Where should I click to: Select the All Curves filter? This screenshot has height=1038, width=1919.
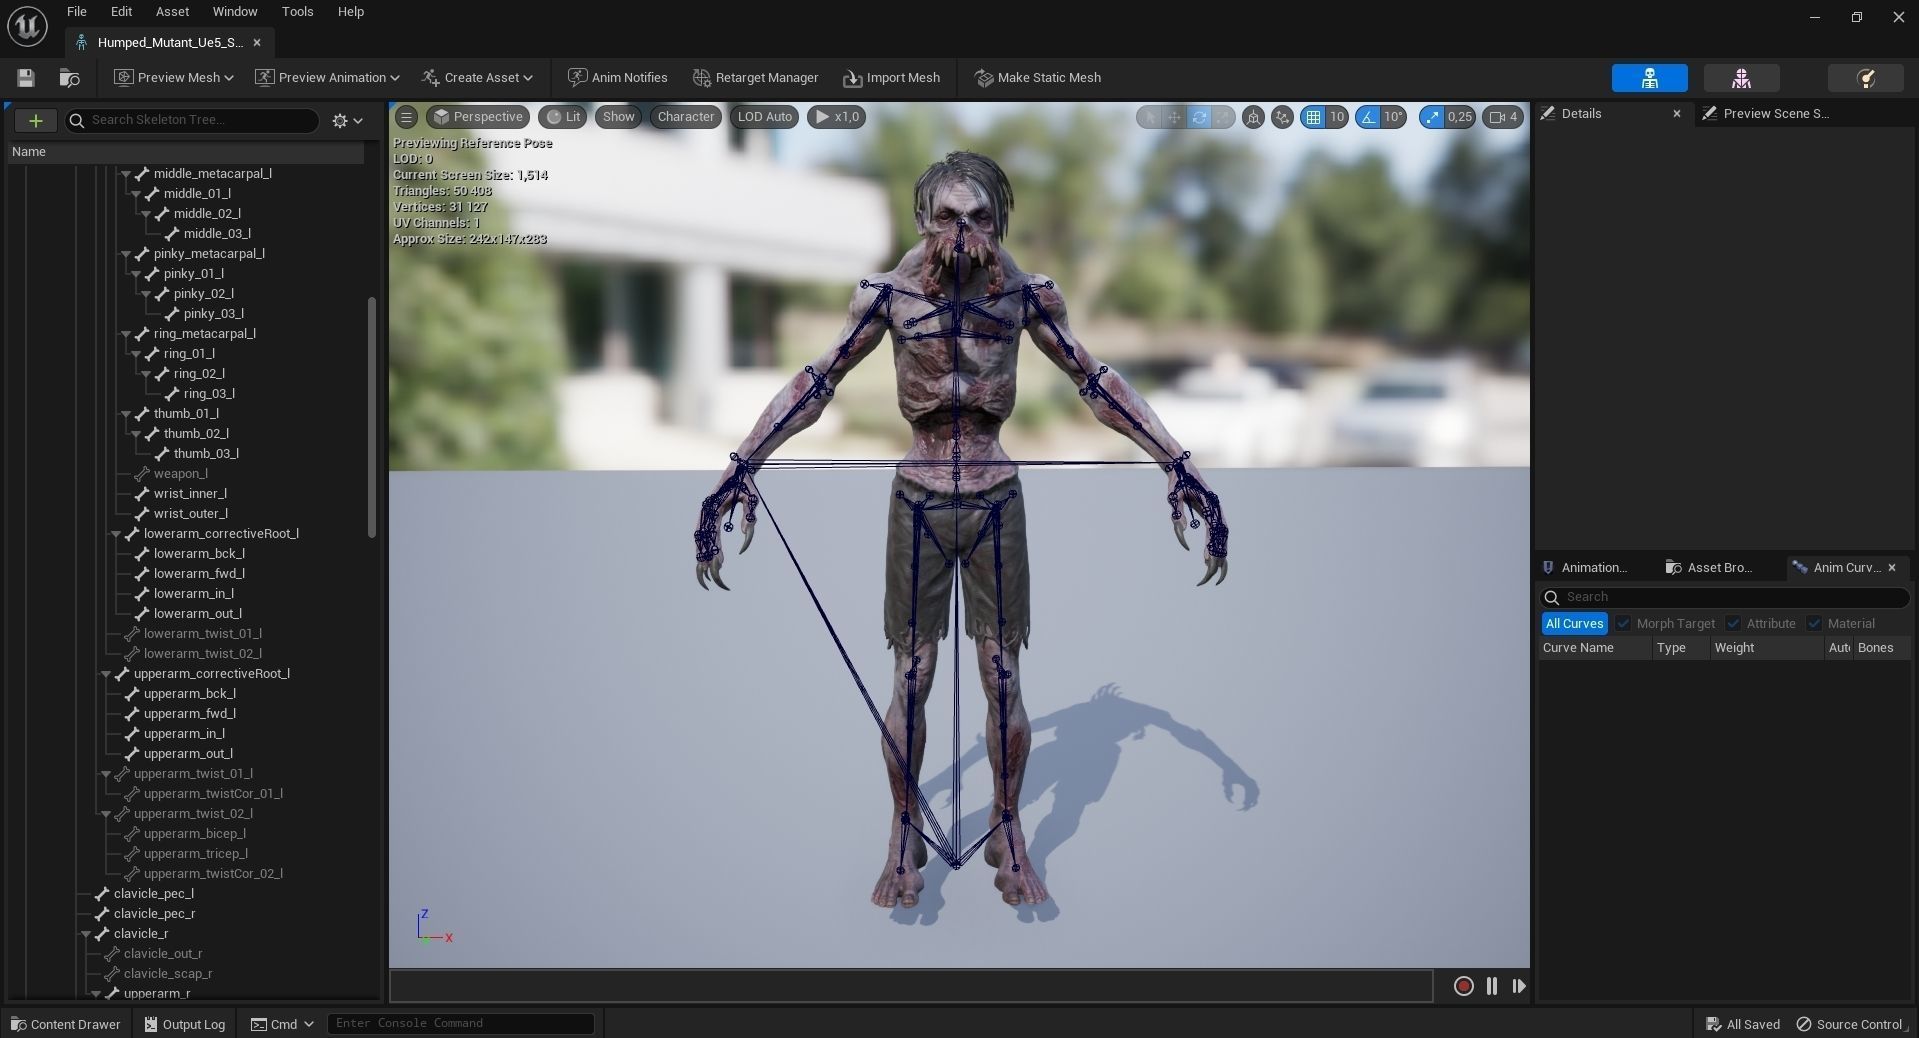click(1574, 624)
